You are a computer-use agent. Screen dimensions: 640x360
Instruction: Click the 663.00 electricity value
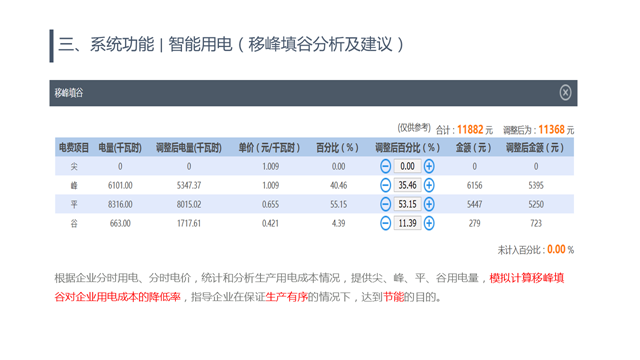pos(120,224)
